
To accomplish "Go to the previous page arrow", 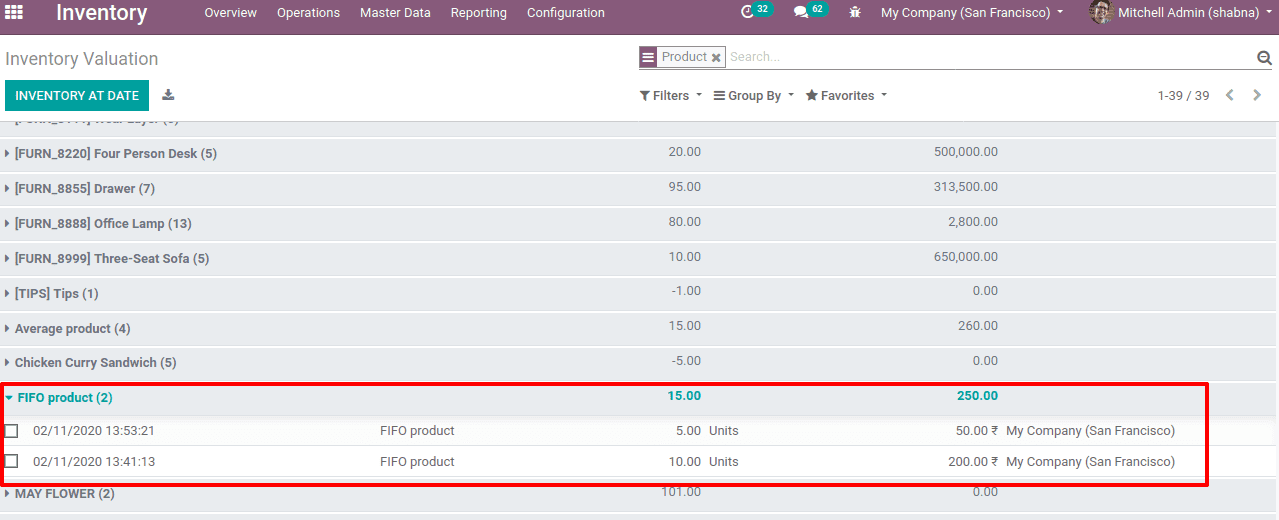I will 1230,95.
